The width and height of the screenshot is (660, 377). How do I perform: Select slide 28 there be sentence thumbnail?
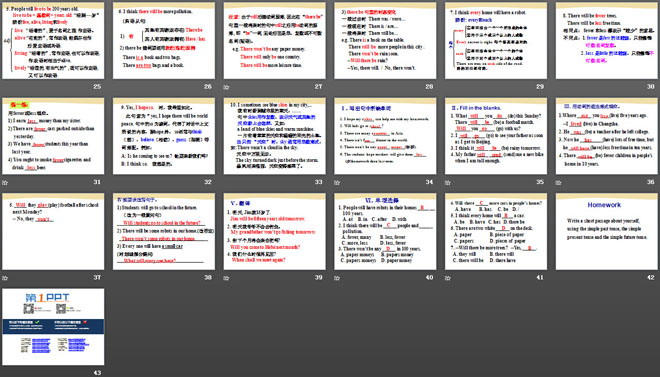385,40
